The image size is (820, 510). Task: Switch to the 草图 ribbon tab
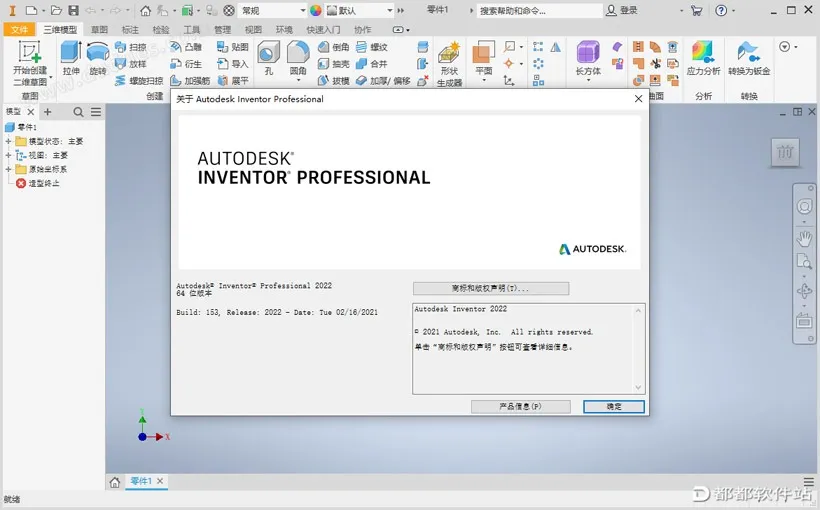[x=99, y=30]
